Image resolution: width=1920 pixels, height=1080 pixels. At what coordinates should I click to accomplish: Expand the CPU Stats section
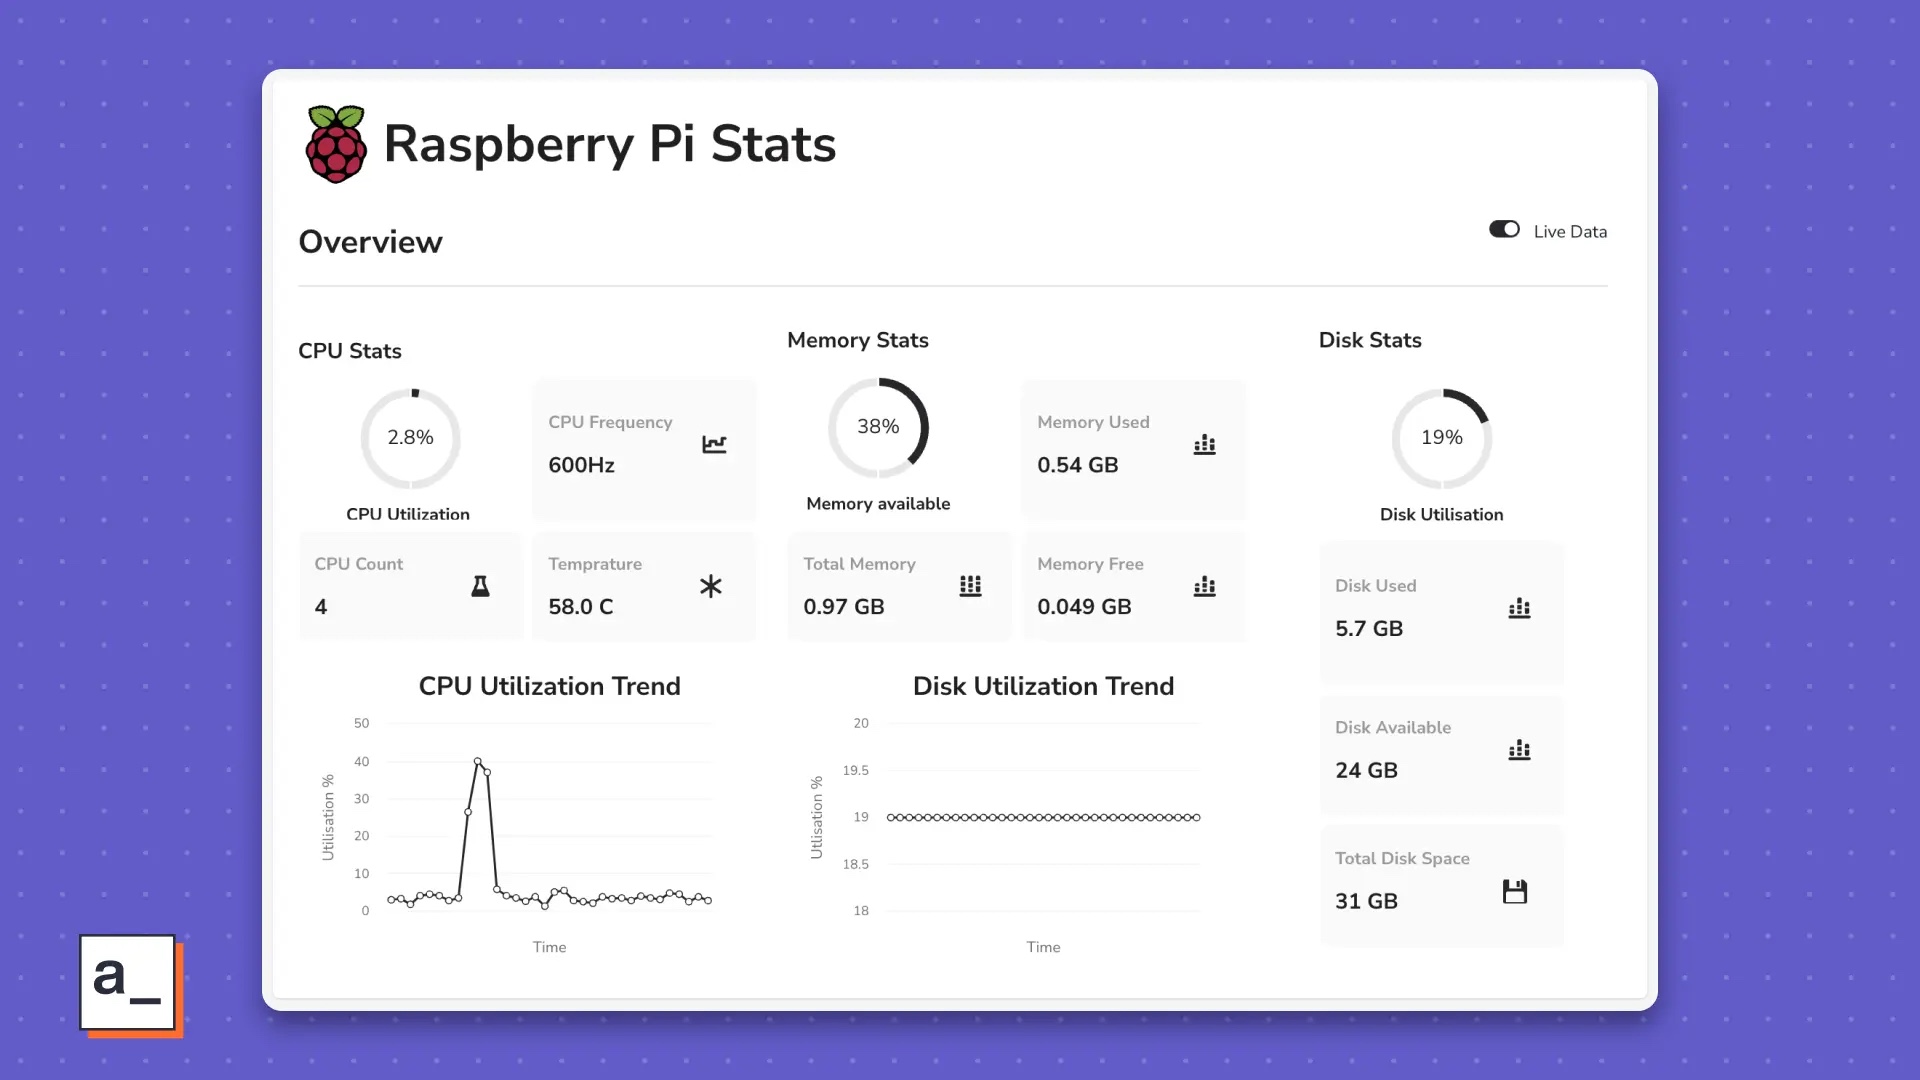(x=349, y=351)
